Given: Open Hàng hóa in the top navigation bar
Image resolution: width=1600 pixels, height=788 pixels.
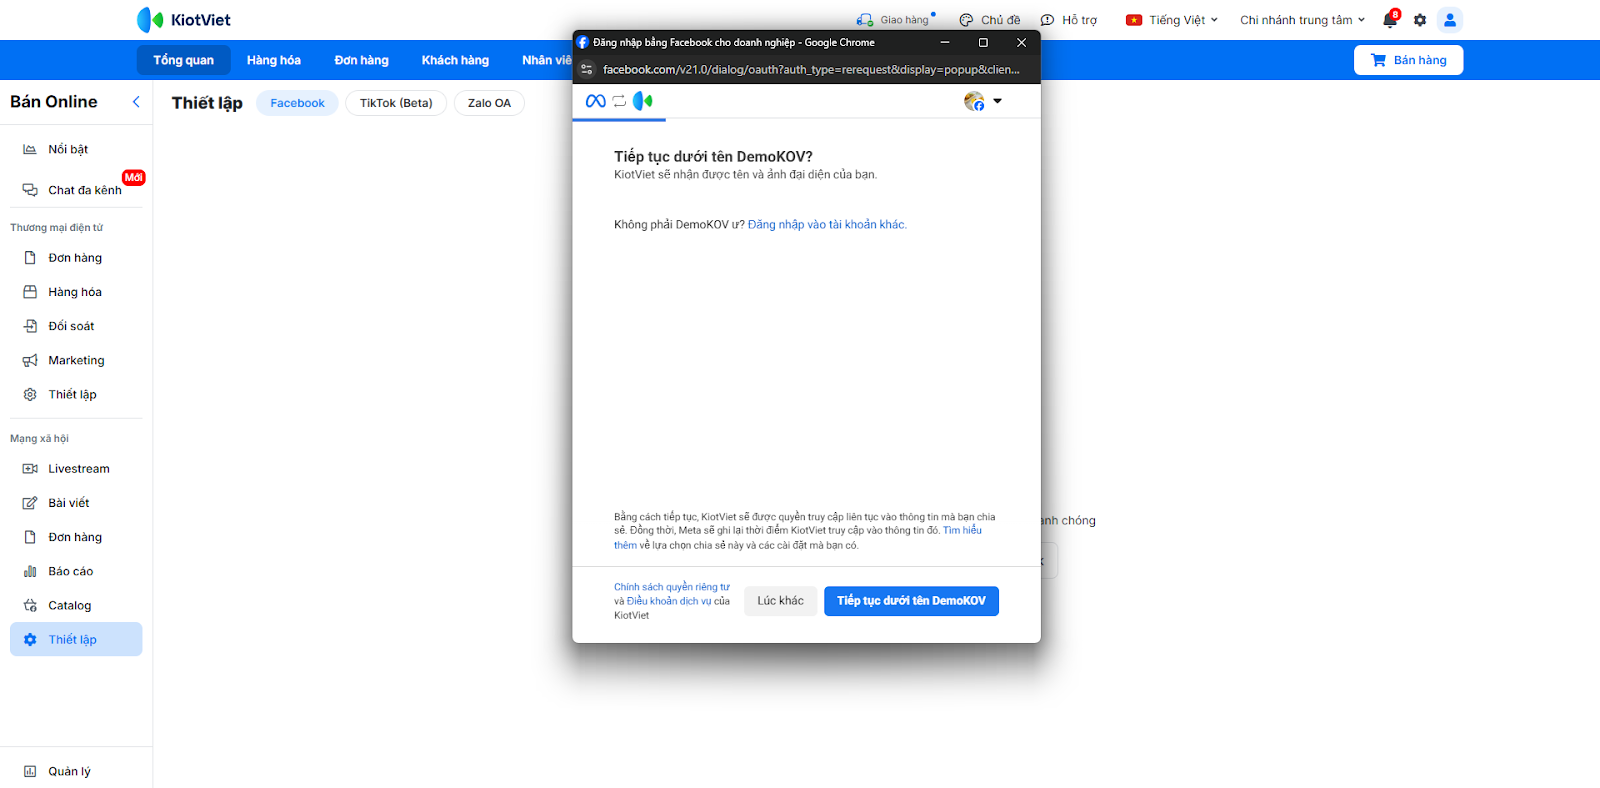Looking at the screenshot, I should (274, 60).
